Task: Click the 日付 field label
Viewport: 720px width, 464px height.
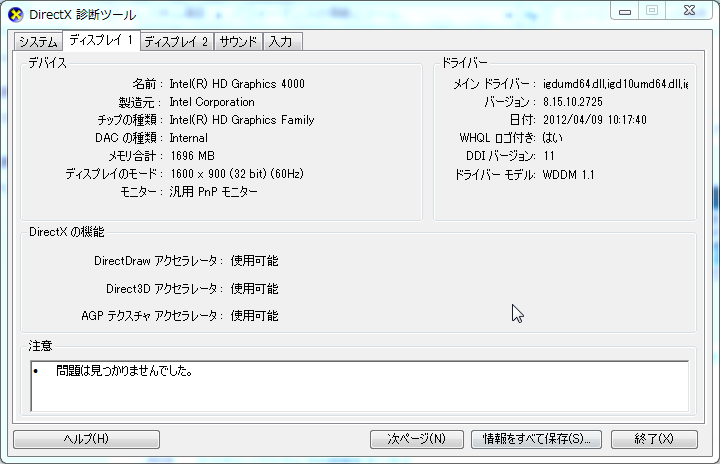Action: point(523,120)
